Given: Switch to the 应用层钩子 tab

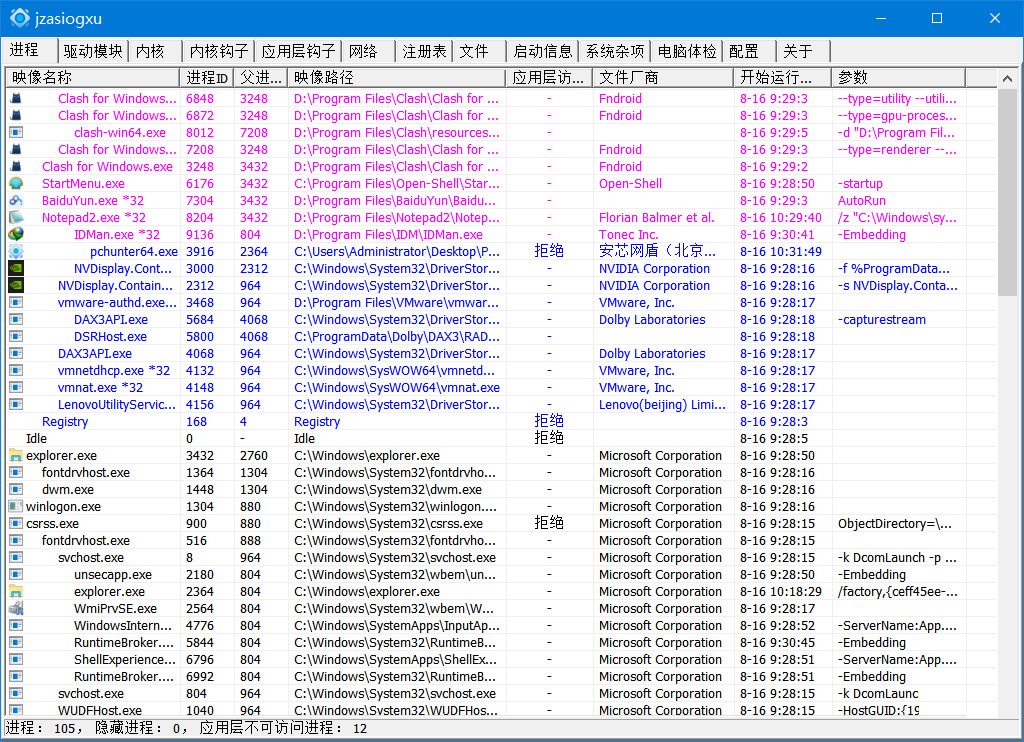Looking at the screenshot, I should pos(298,51).
